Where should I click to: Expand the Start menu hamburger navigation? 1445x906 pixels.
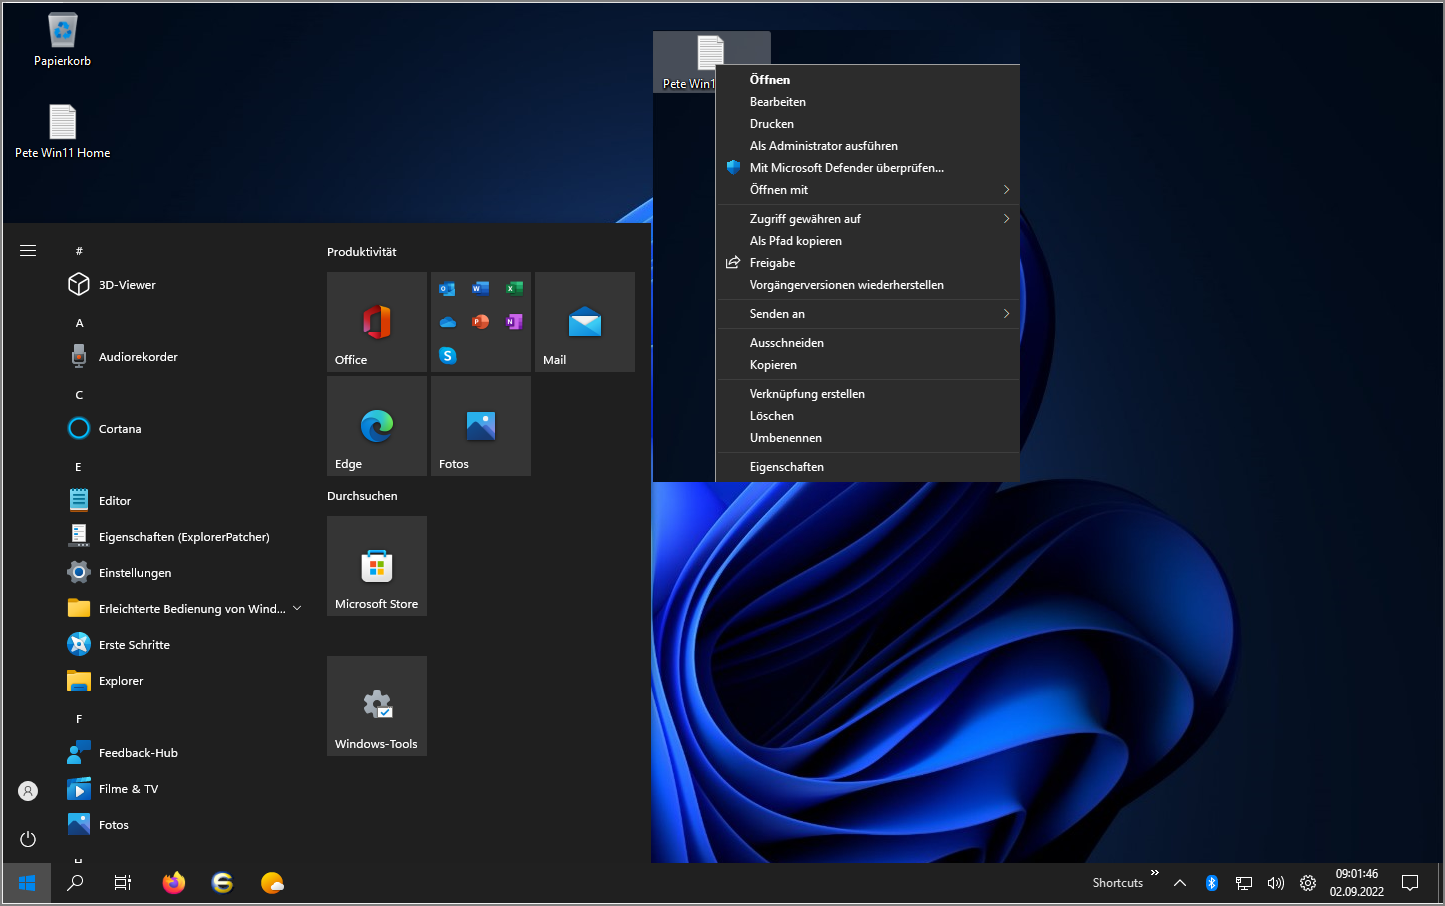pyautogui.click(x=28, y=250)
